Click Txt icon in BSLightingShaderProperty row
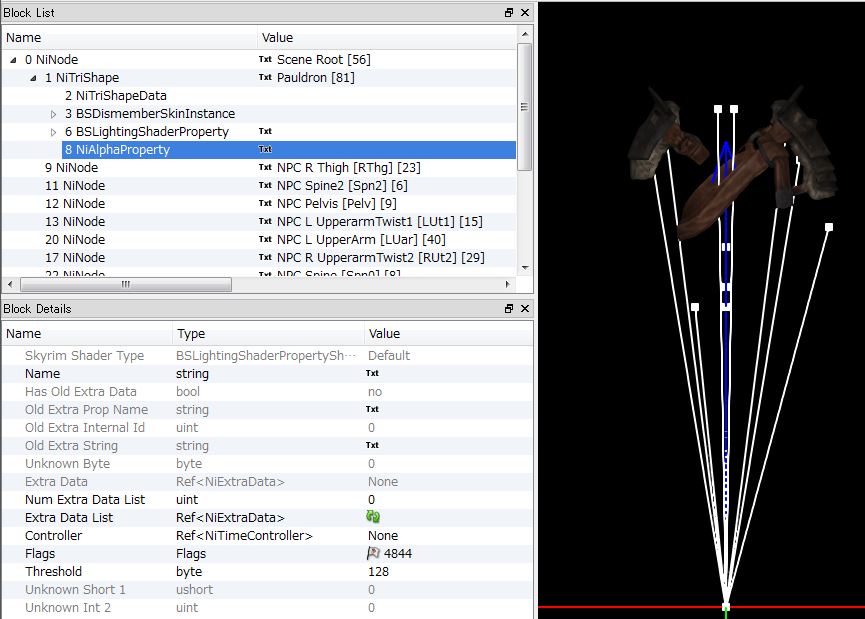This screenshot has height=619, width=865. (265, 131)
